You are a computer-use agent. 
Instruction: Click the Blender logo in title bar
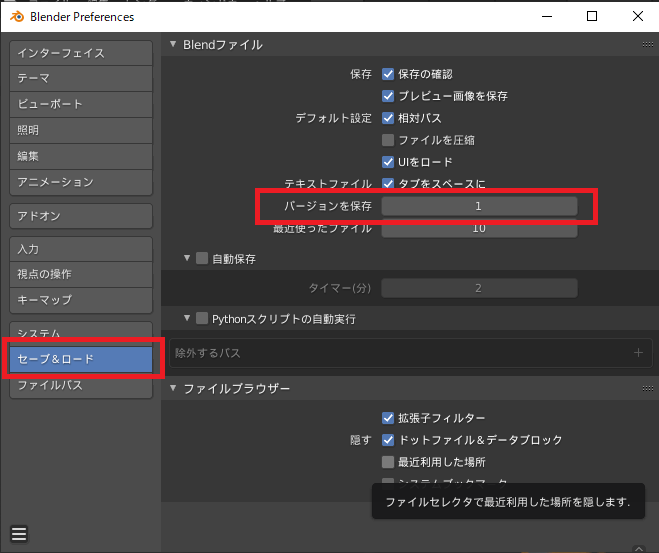[17, 17]
